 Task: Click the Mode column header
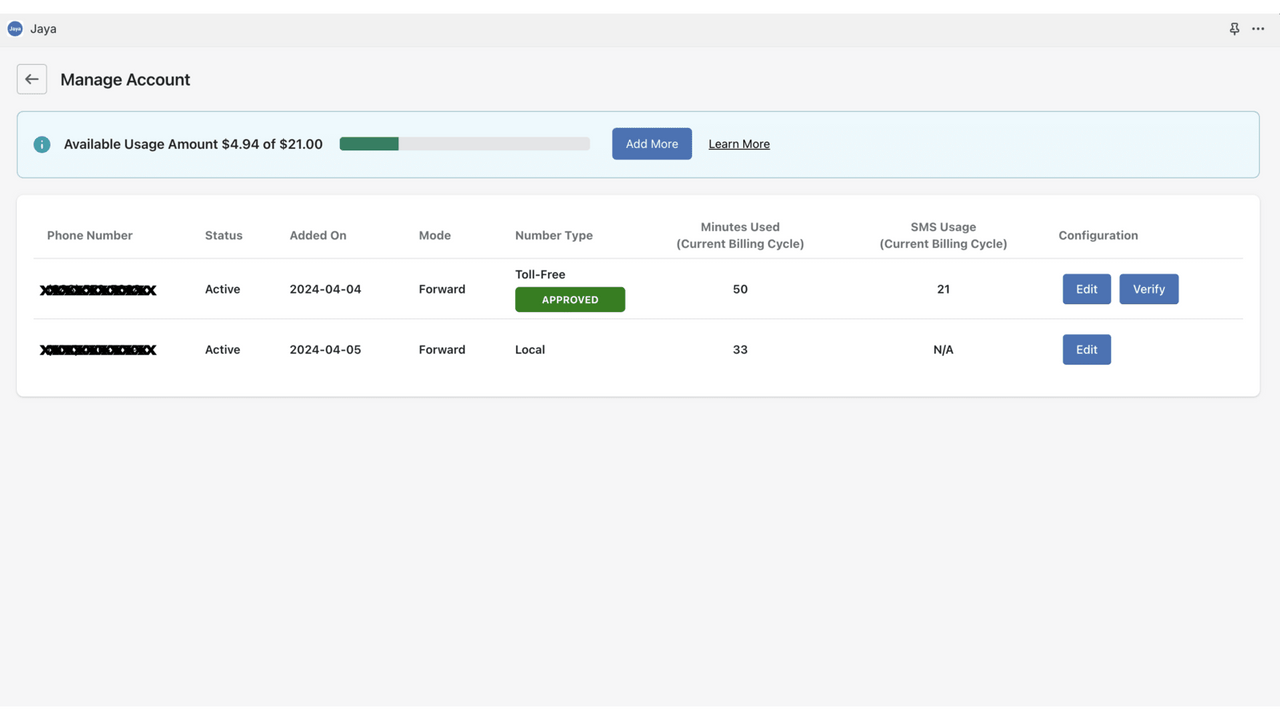(435, 235)
